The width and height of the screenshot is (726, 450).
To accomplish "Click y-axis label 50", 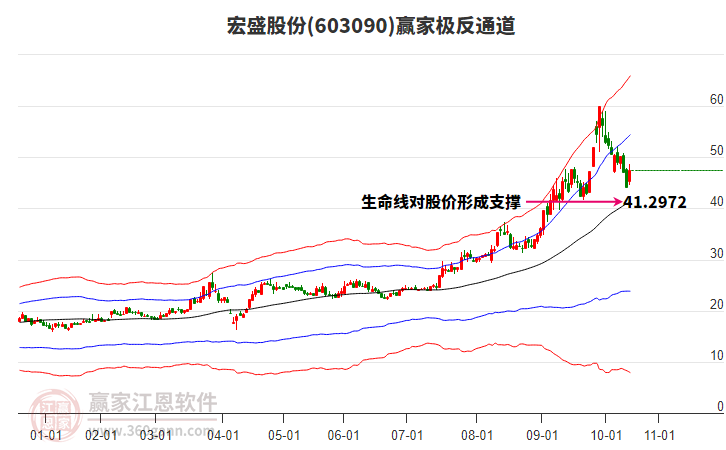I will click(716, 150).
